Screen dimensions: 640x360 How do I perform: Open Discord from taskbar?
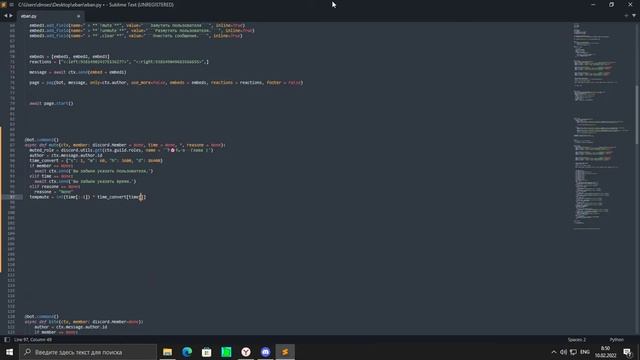pos(265,352)
